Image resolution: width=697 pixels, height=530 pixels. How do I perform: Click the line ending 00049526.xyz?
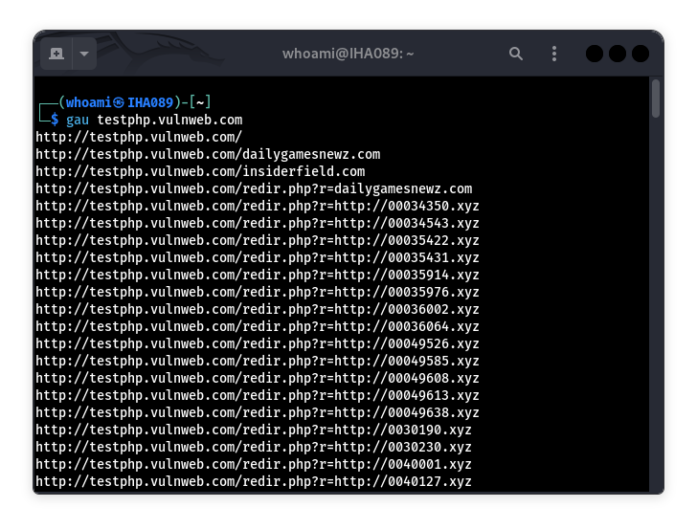(x=257, y=344)
